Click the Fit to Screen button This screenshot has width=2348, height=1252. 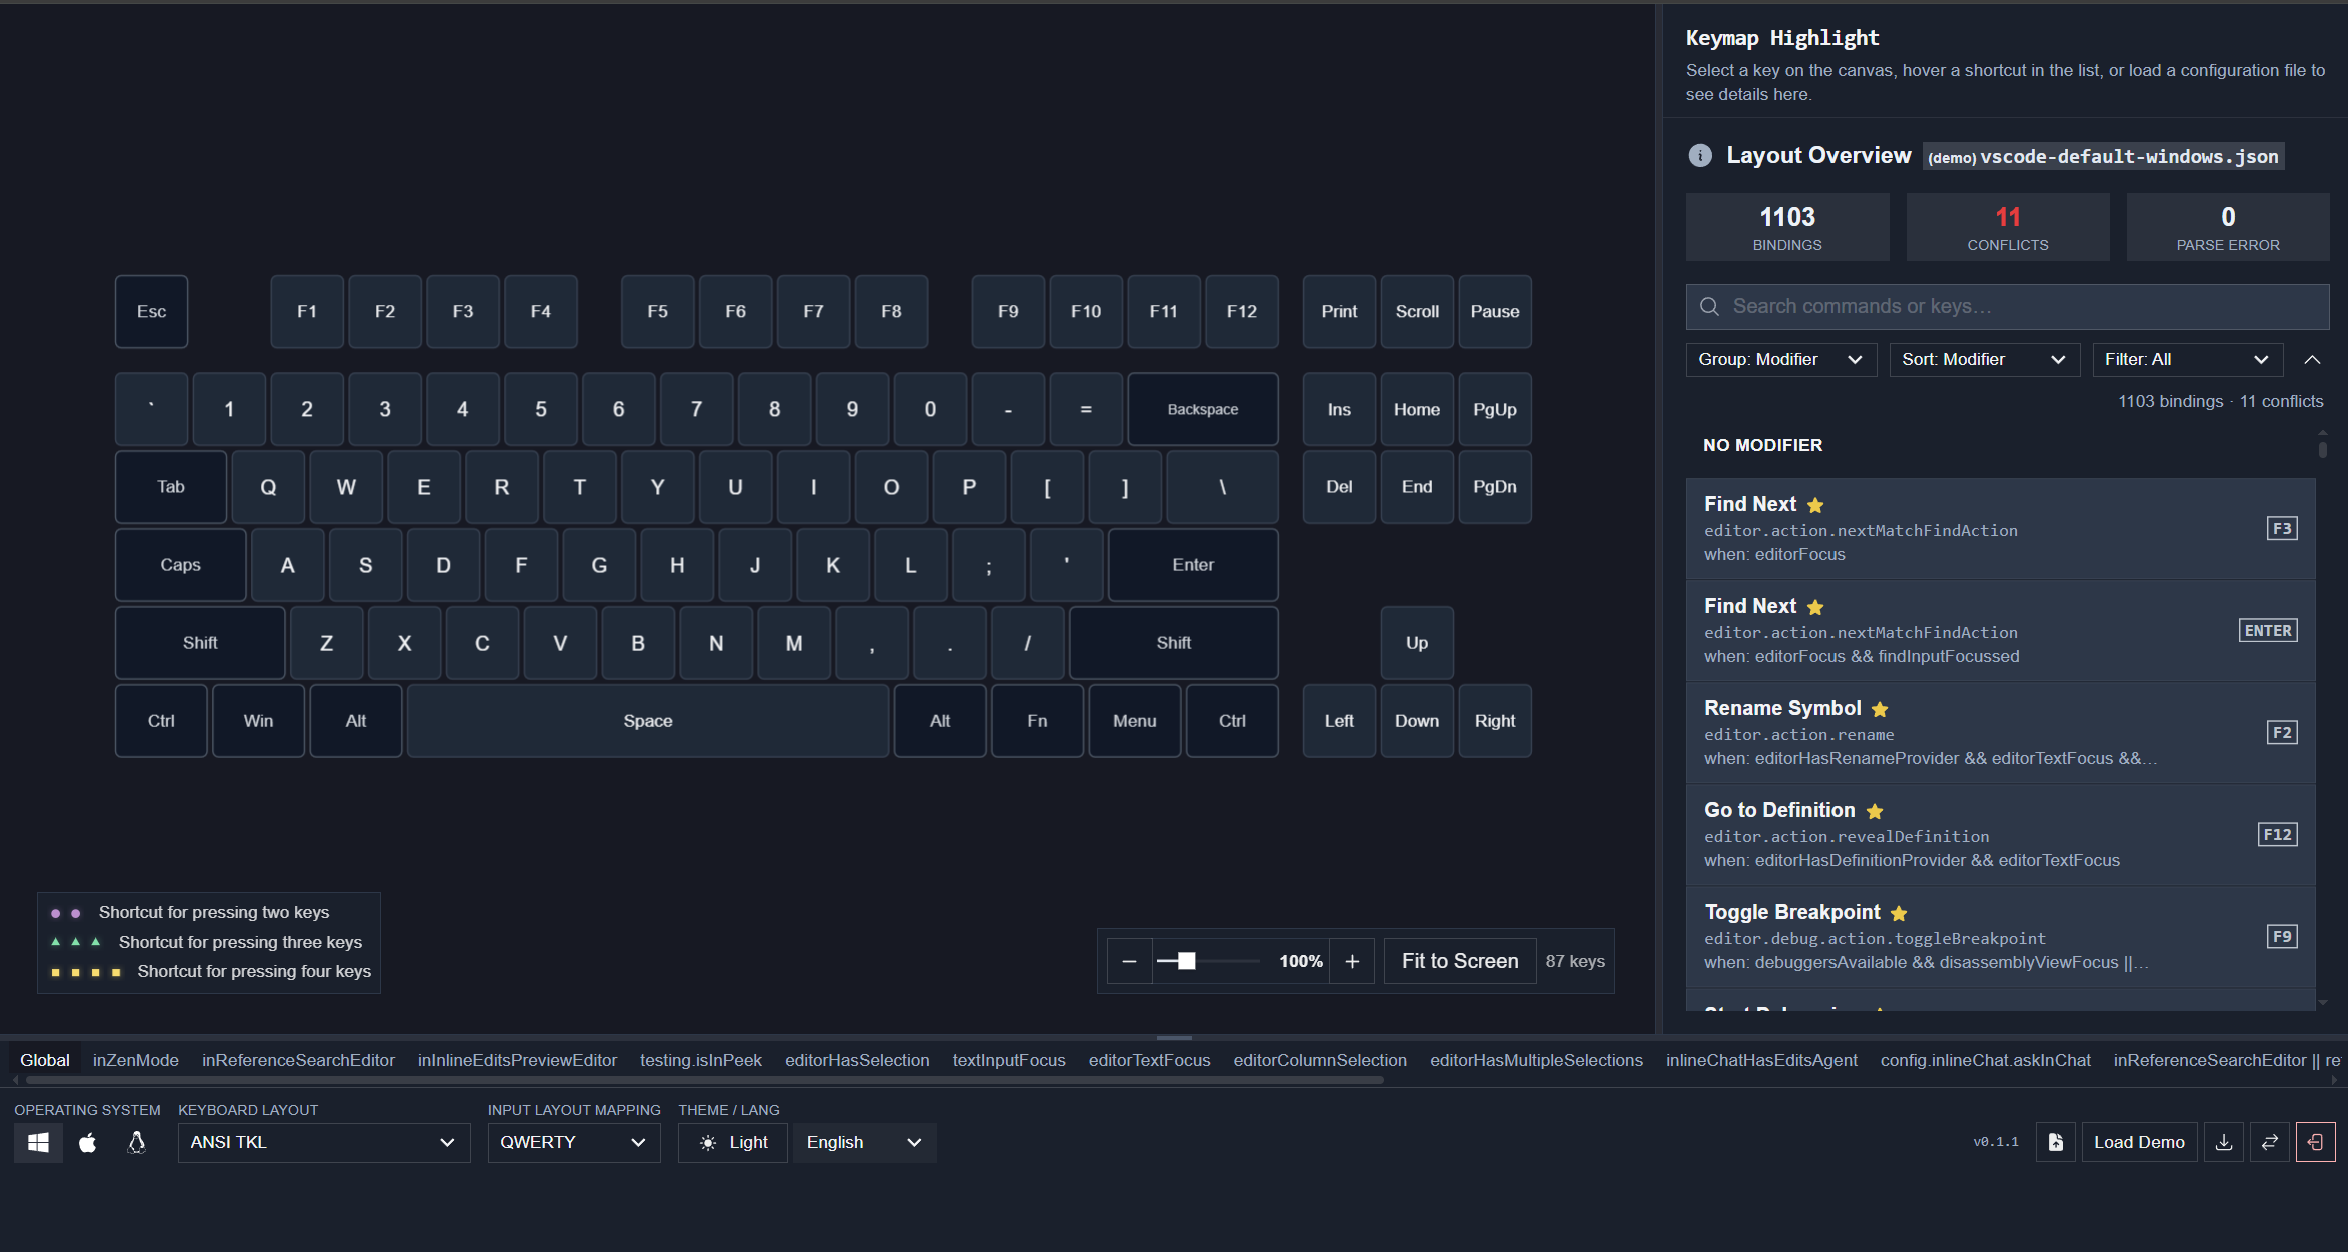(1459, 961)
